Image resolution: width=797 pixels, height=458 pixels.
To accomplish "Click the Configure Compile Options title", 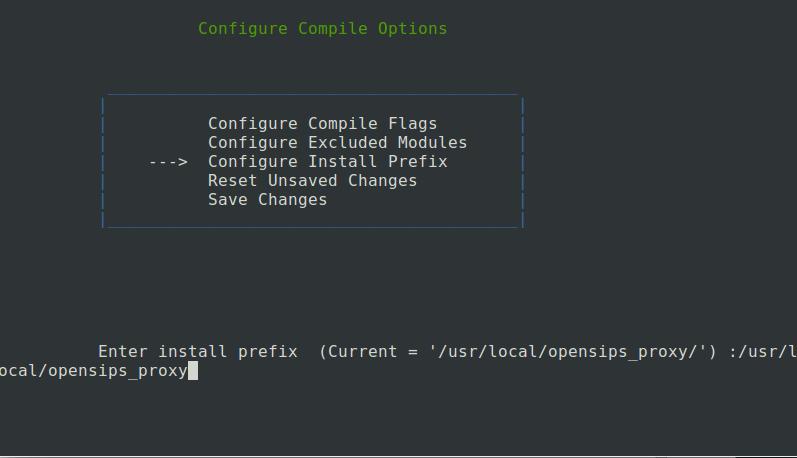I will (x=323, y=28).
